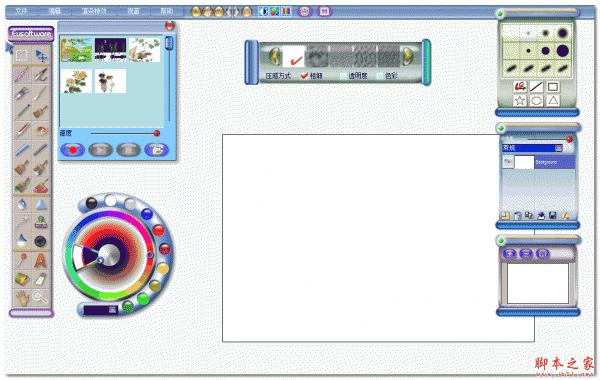Open the third menu 渲染特效
The image size is (600, 380).
point(94,11)
